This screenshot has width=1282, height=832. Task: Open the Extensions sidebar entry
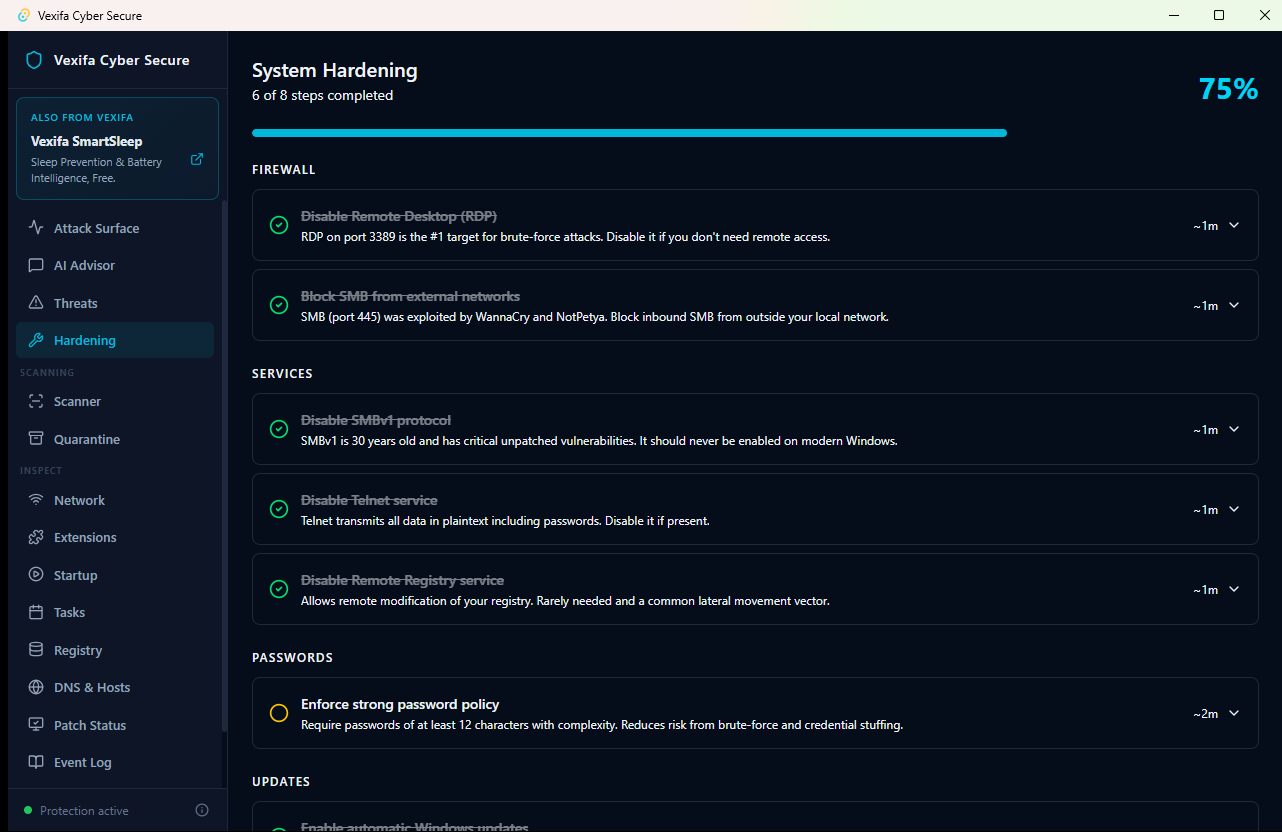[x=115, y=537]
